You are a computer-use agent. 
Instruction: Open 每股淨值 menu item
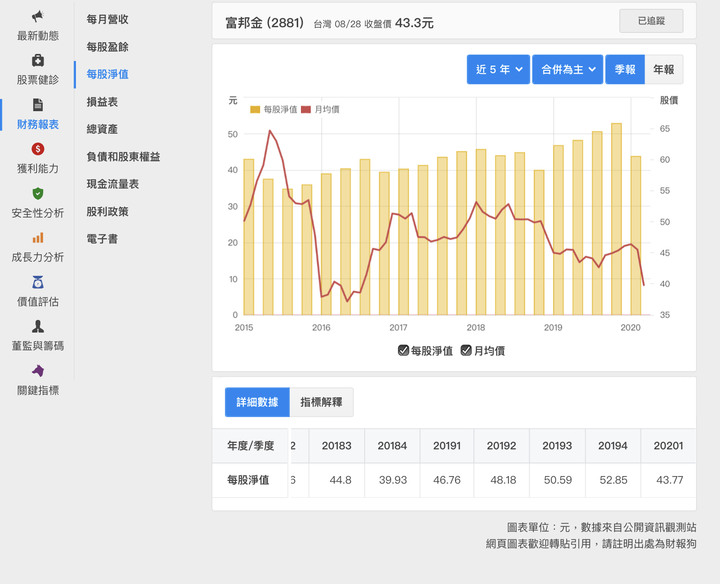click(107, 74)
